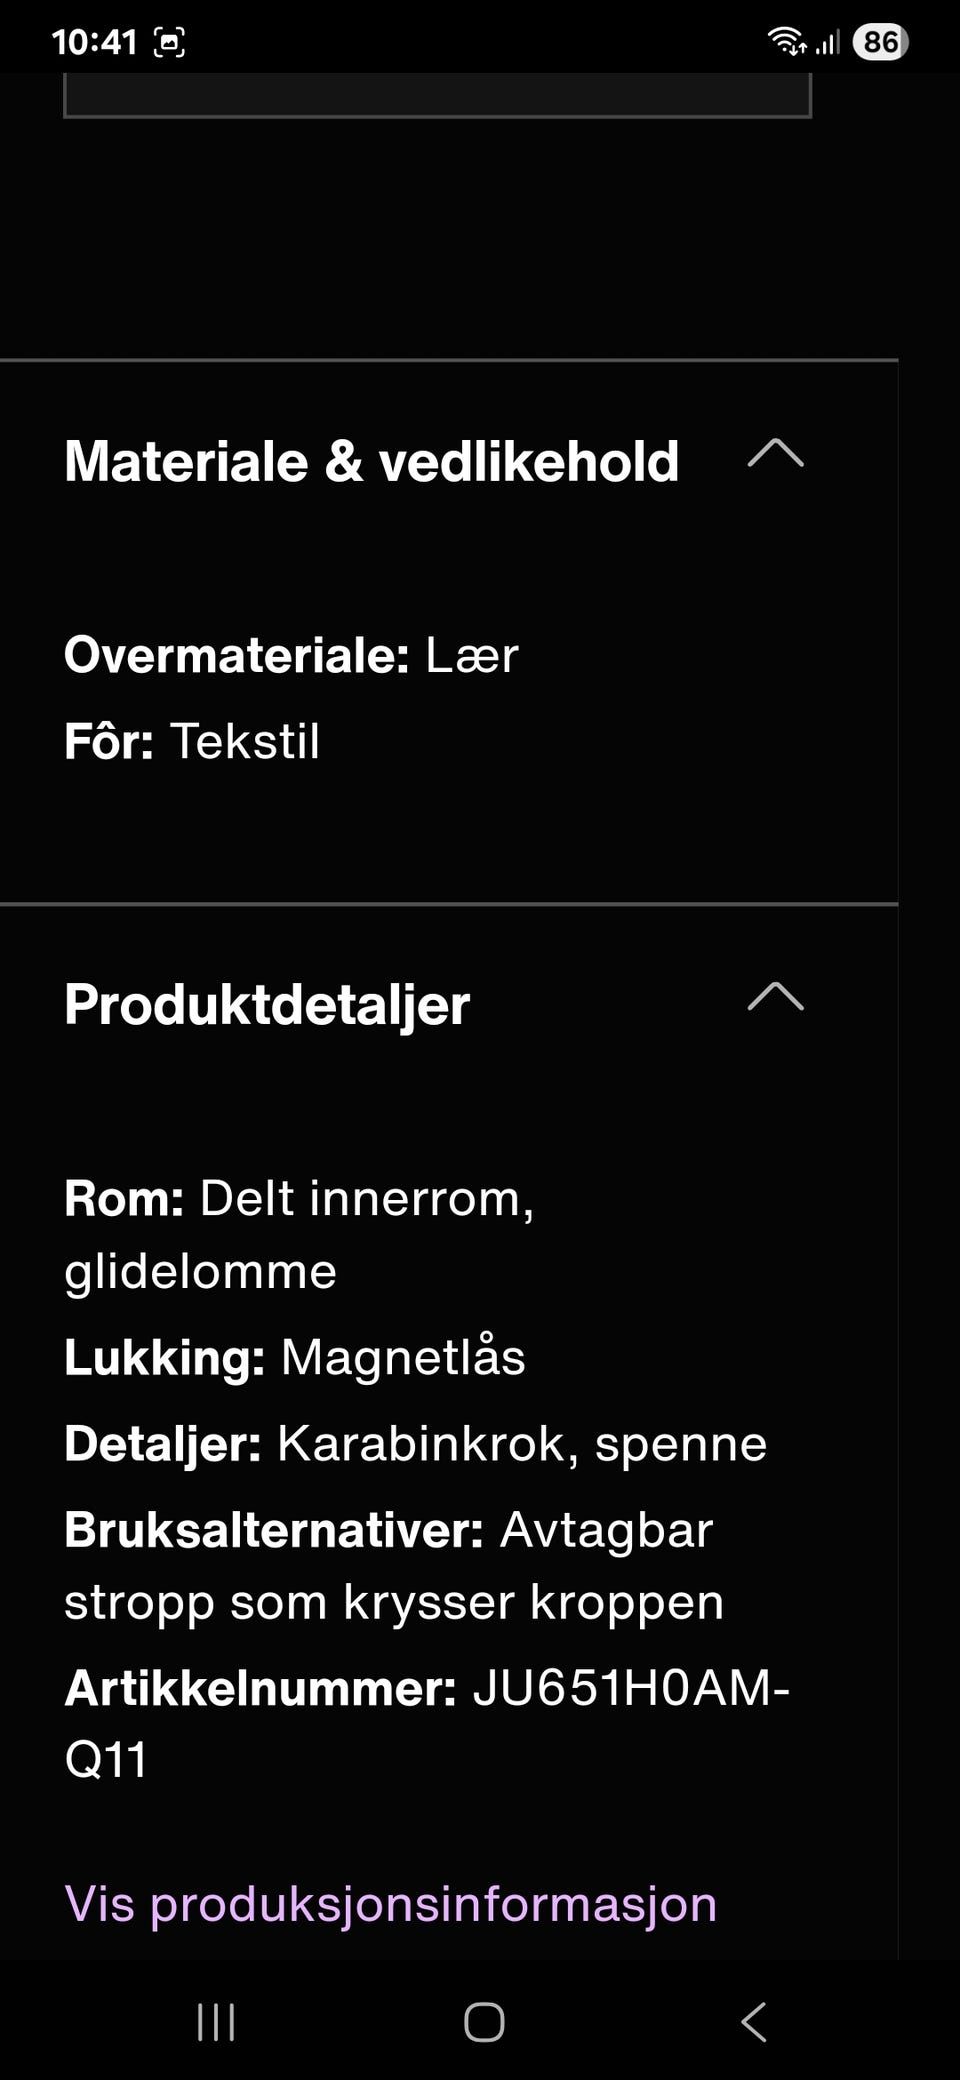
Task: Tap the Materiale & vedlikehold heading
Action: [371, 462]
